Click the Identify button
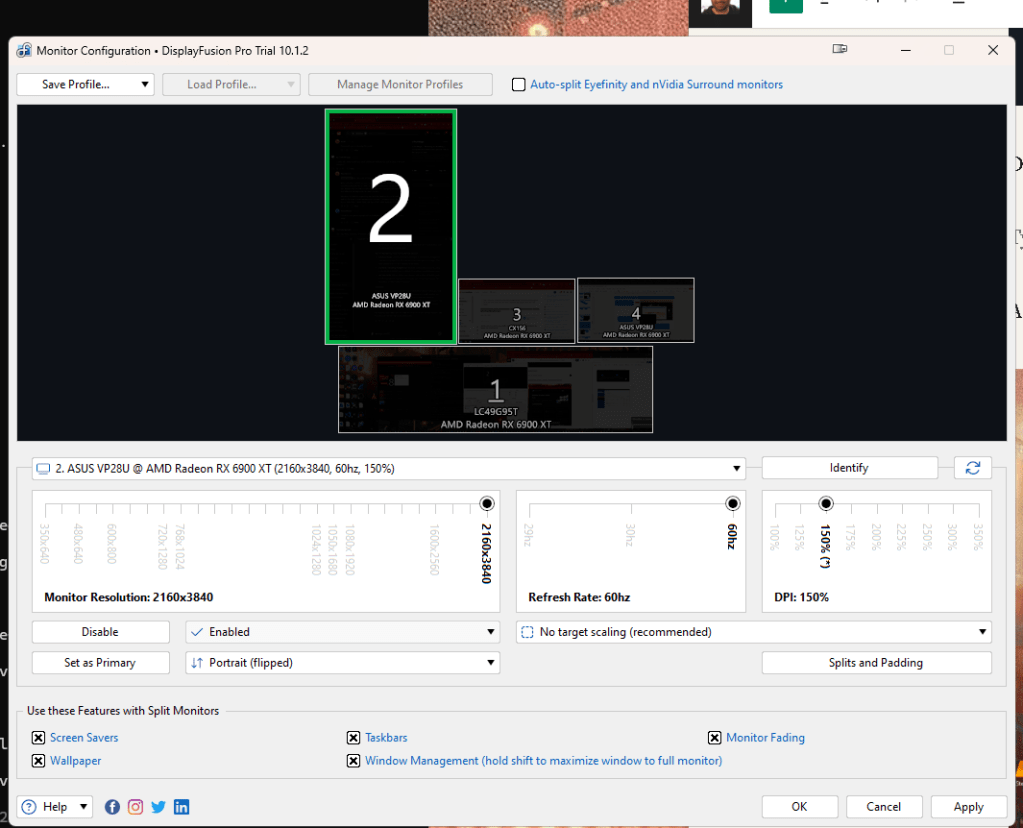The image size is (1023, 828). (849, 468)
